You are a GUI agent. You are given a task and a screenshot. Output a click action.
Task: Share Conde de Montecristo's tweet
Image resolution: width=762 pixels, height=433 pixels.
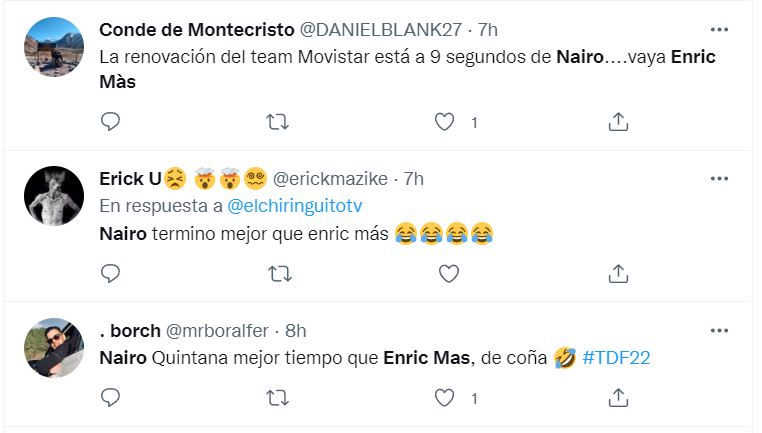click(x=618, y=122)
